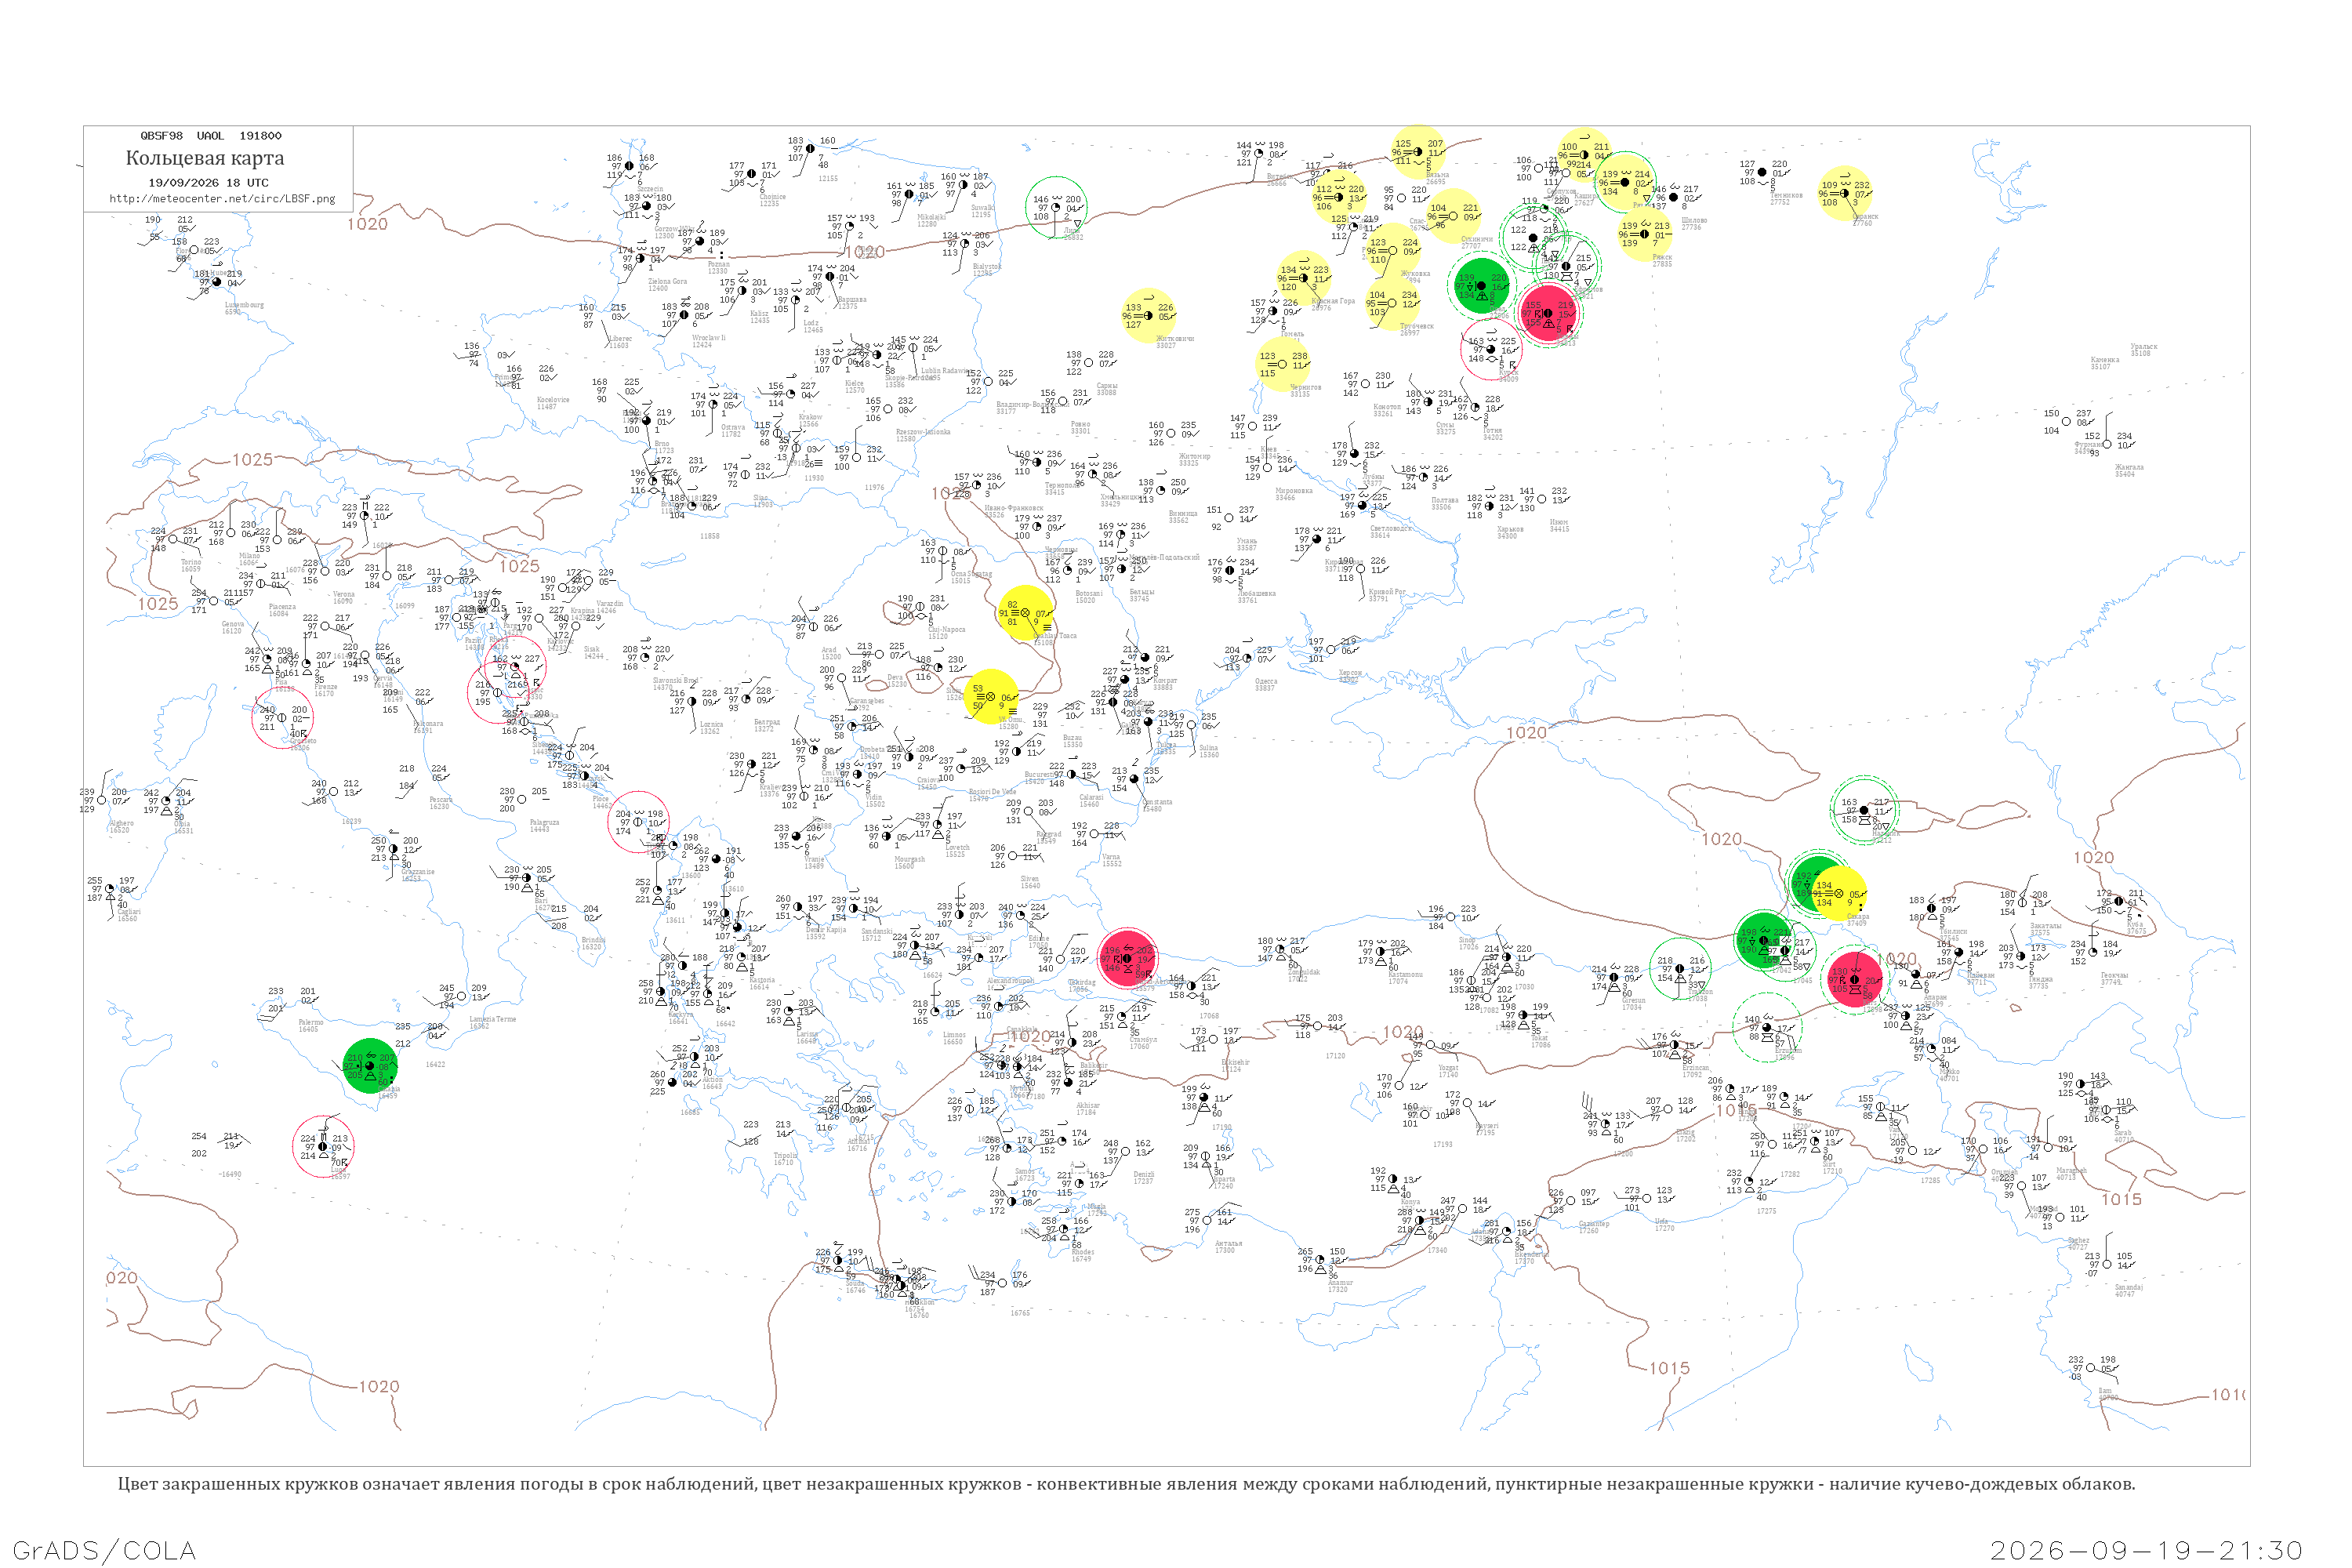
Task: Click the date line '19/09/2026 18 UTC'
Action: coord(208,183)
